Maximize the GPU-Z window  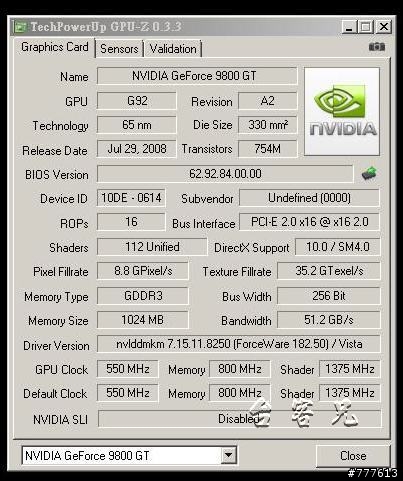366,27
